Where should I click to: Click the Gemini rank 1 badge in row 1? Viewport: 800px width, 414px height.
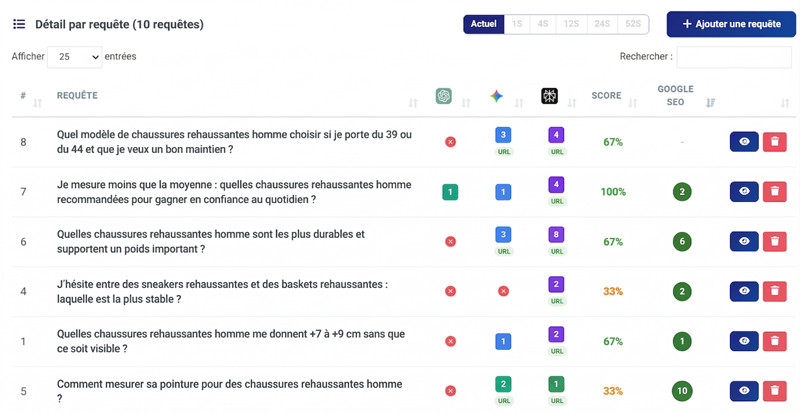[503, 342]
